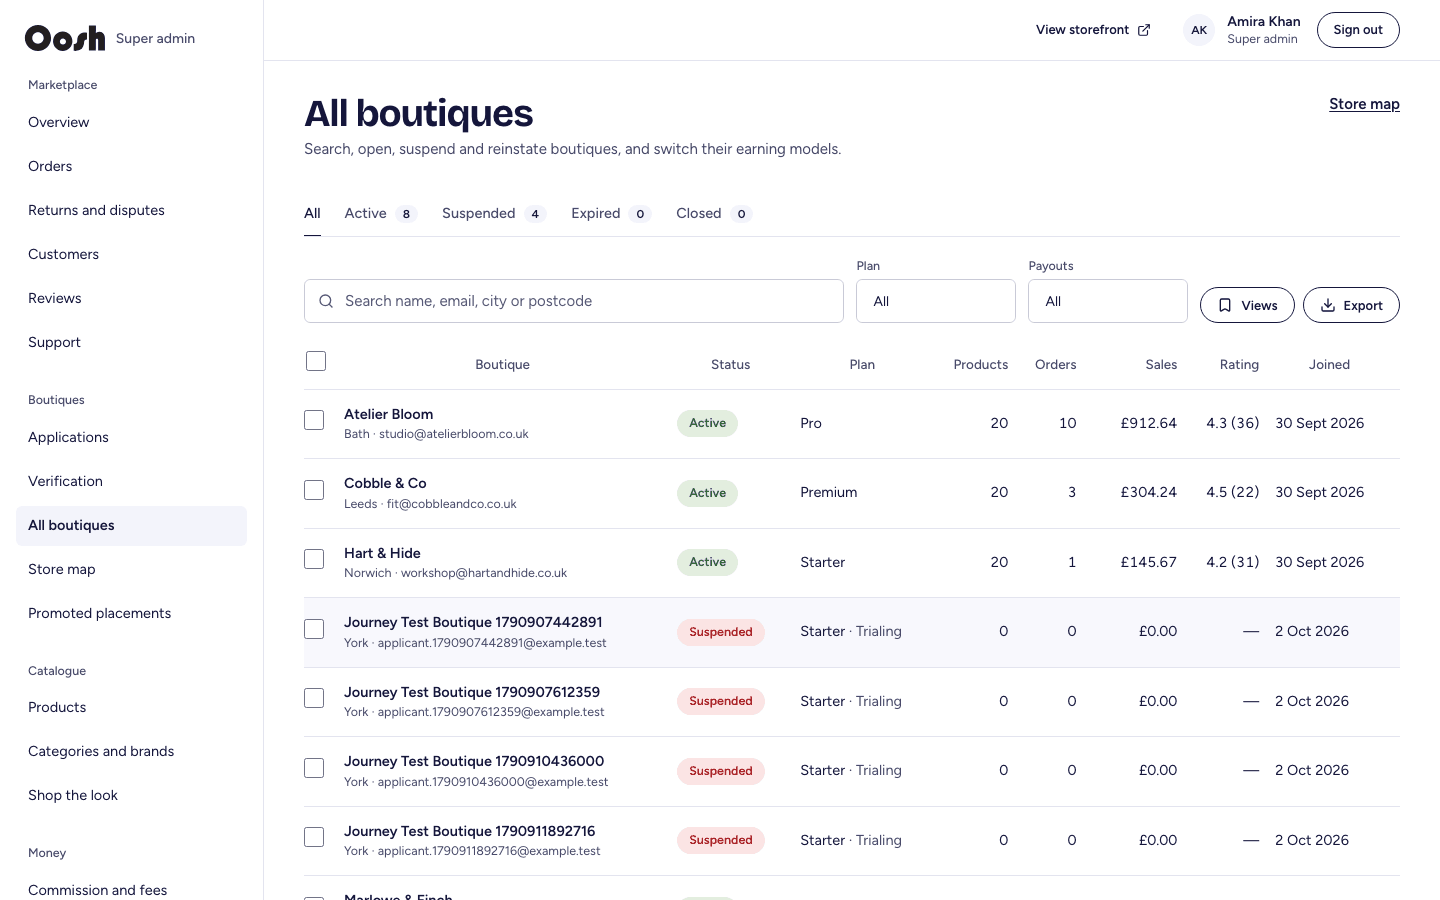Click the search magnifier icon
Screen dimensions: 1440x900
(326, 301)
